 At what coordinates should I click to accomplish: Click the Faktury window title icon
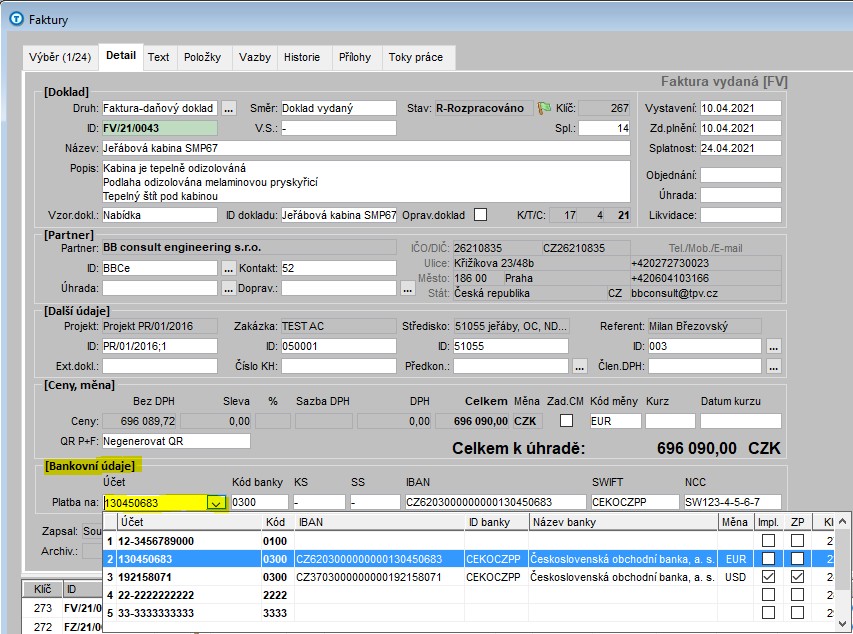pyautogui.click(x=14, y=19)
